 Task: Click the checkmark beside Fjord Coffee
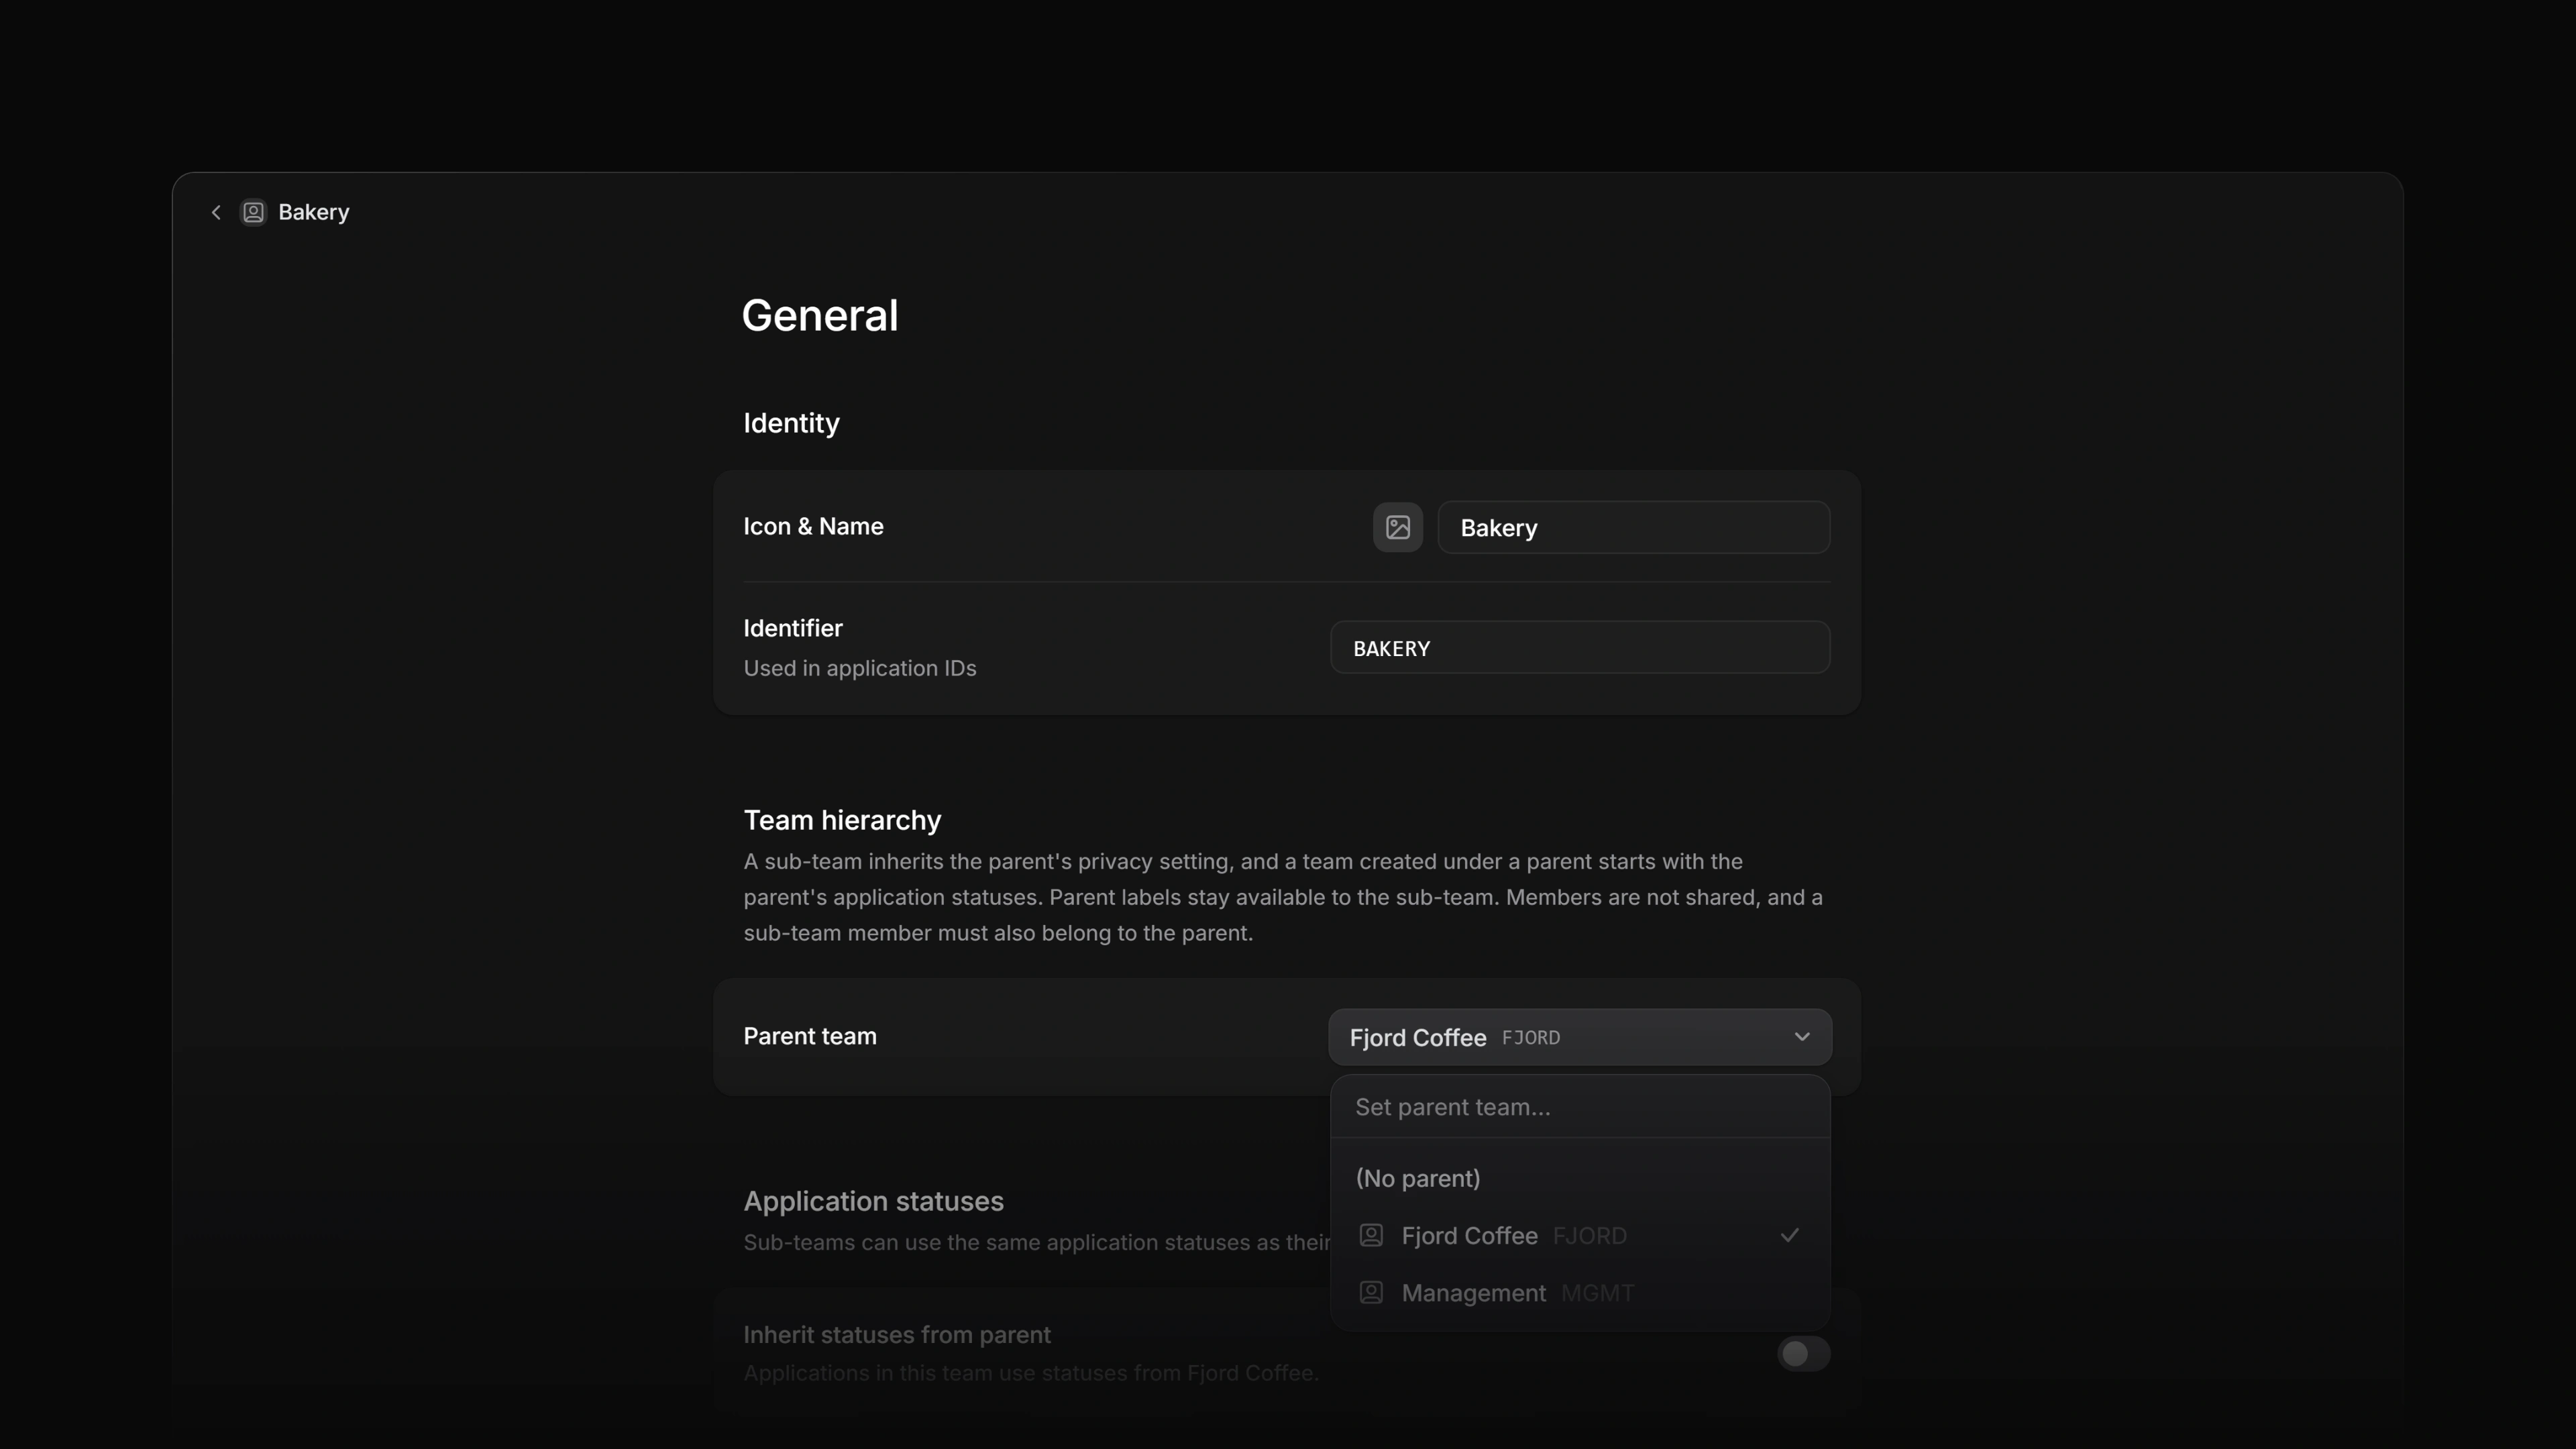(1789, 1235)
